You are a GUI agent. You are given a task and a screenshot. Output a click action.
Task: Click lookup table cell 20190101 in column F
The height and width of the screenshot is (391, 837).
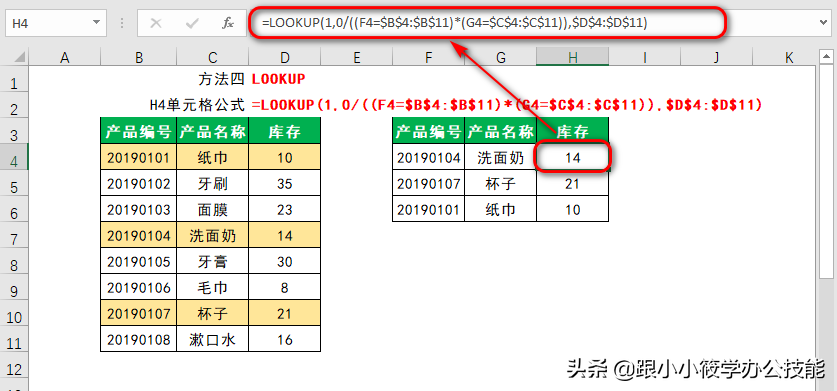pyautogui.click(x=429, y=209)
